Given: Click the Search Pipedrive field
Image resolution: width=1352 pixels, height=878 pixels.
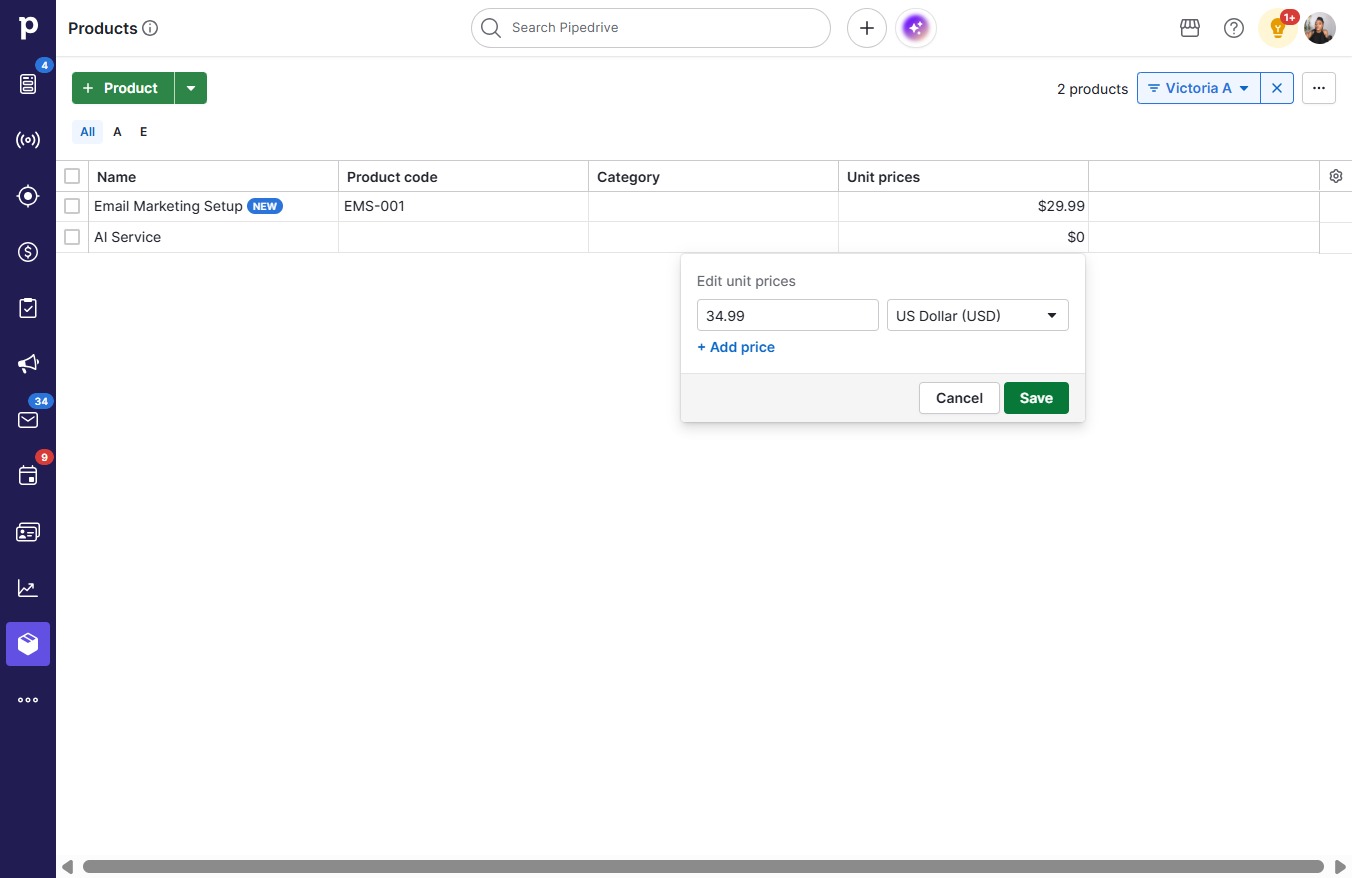Looking at the screenshot, I should [651, 28].
